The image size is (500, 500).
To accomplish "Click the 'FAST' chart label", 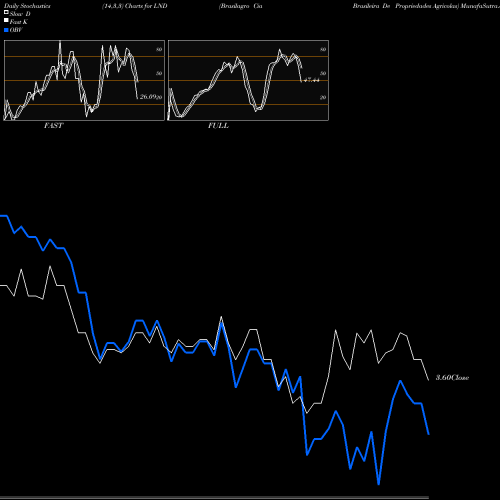I will (53, 126).
